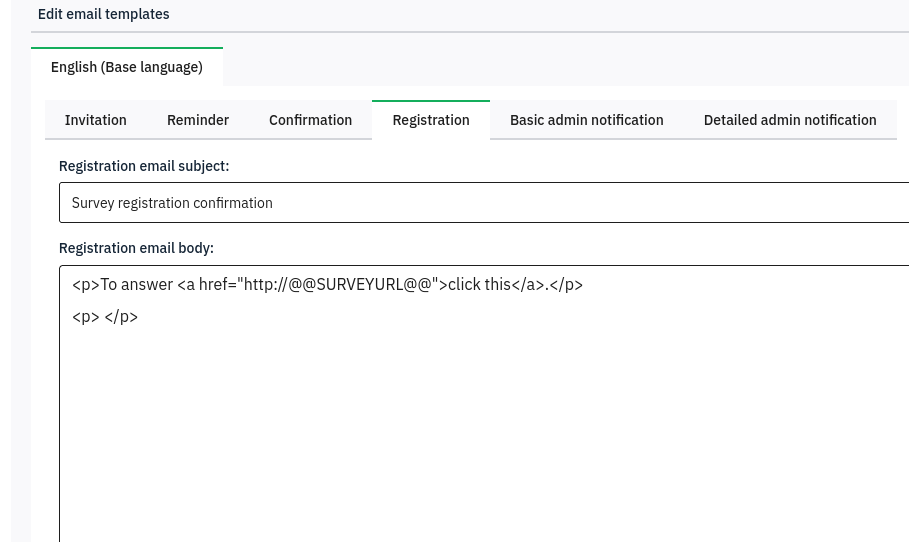Click the words 'To answer' in body
The image size is (909, 542).
137,285
